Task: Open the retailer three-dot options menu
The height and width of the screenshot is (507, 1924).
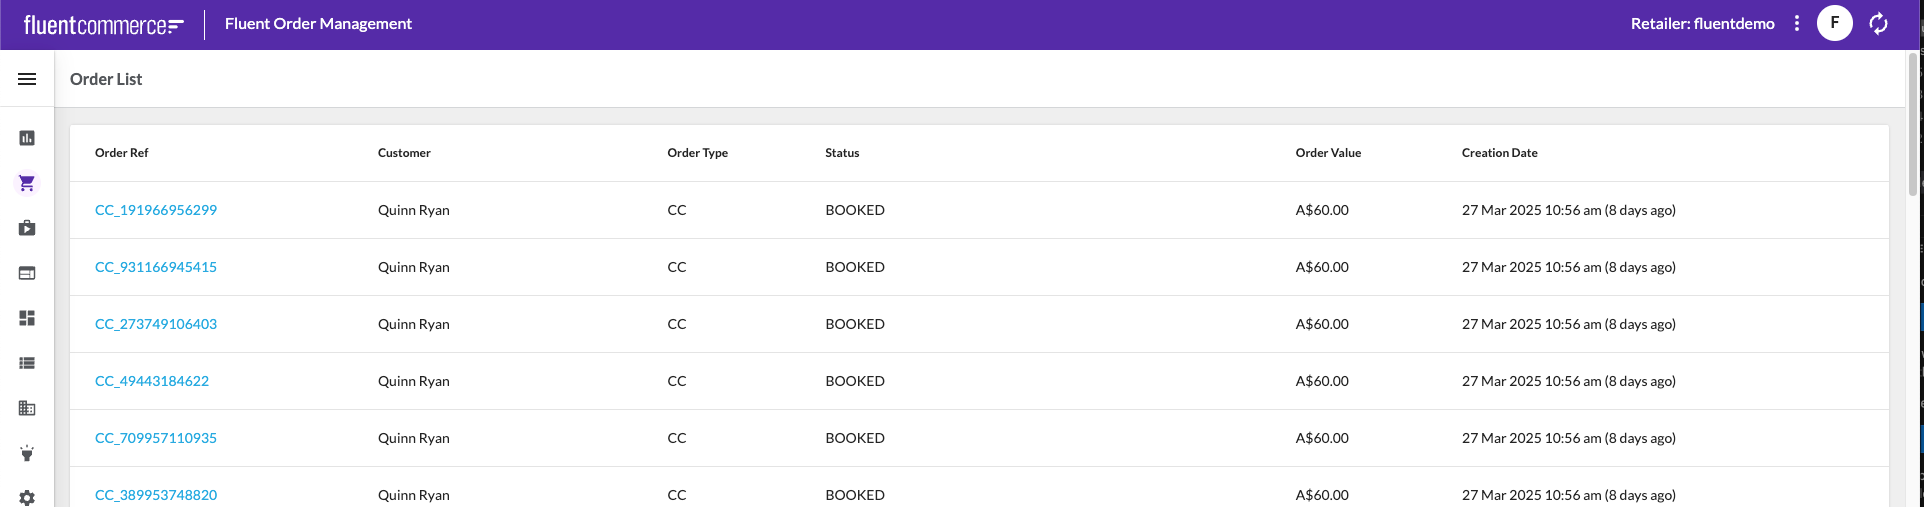Action: pos(1796,23)
